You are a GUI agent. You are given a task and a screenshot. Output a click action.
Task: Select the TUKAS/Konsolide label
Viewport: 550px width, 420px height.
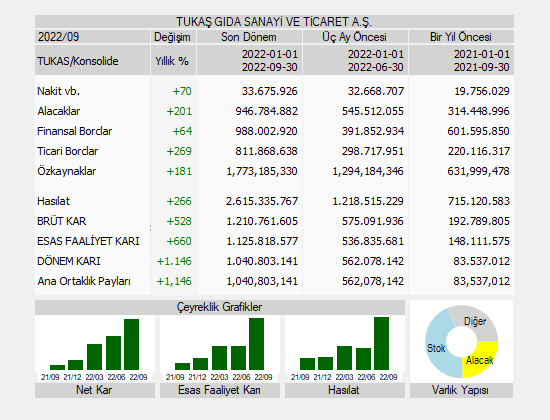[78, 61]
